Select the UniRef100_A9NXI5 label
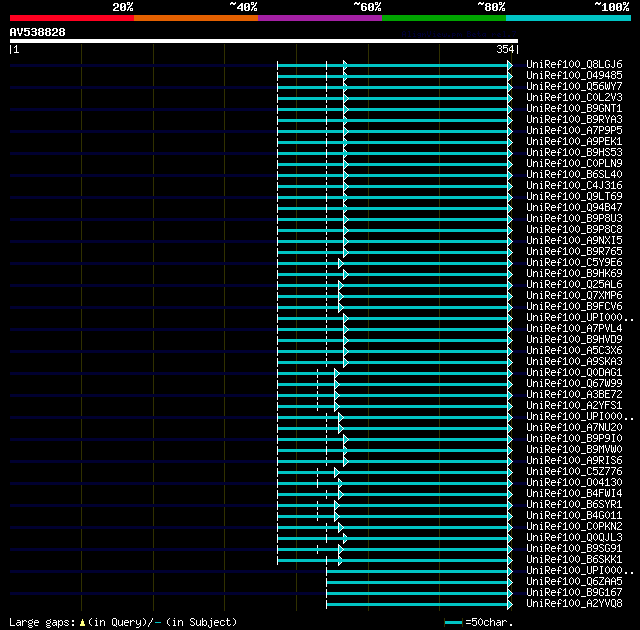Screen dimensions: 640x630 (x=574, y=240)
